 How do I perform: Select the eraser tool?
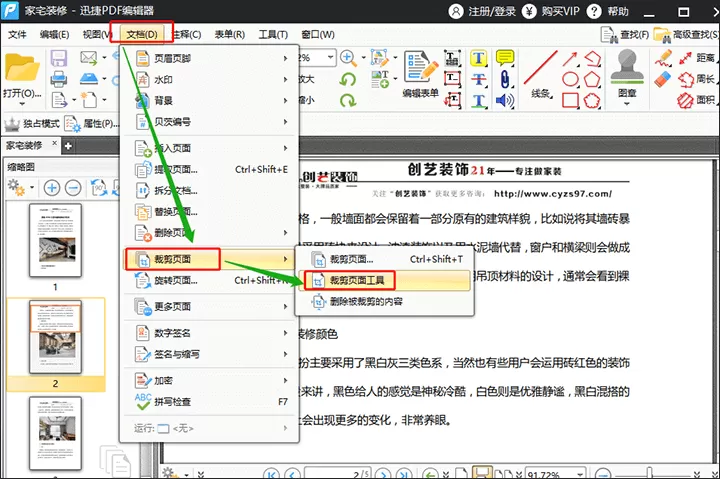(x=663, y=79)
